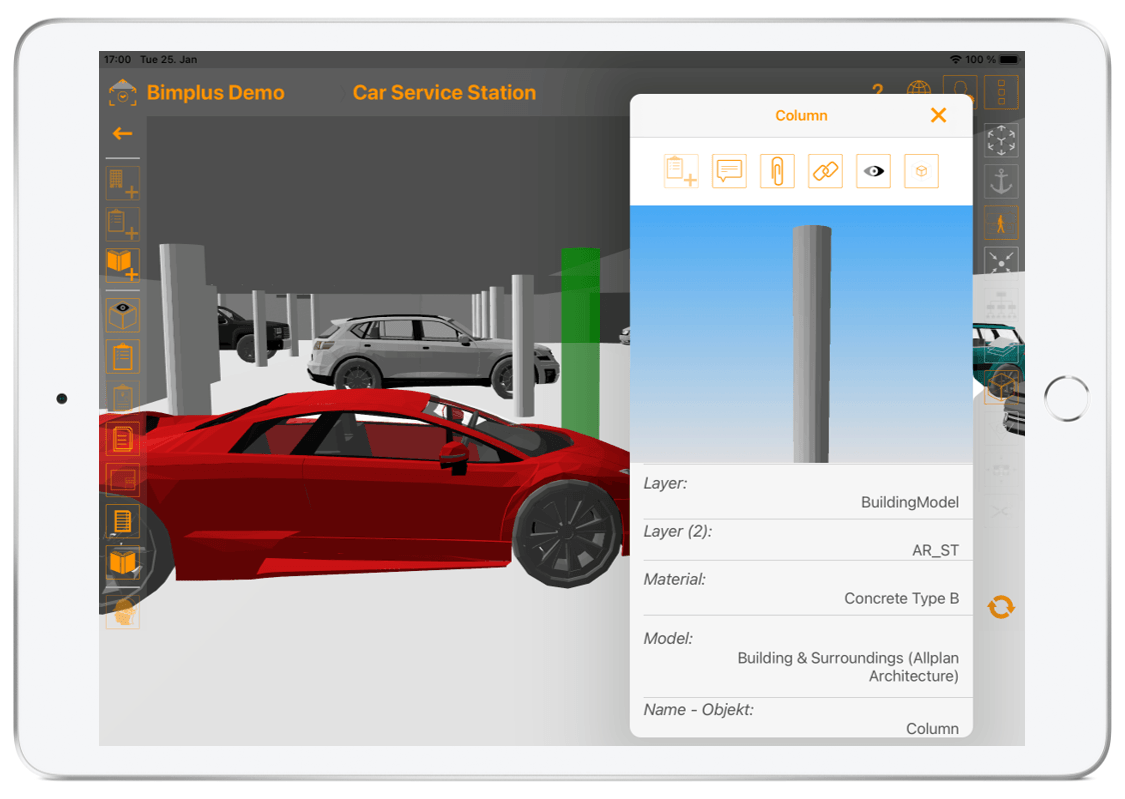This screenshot has height=799, width=1125.
Task: Open the Bimplus Demo project home icon
Action: tap(123, 93)
